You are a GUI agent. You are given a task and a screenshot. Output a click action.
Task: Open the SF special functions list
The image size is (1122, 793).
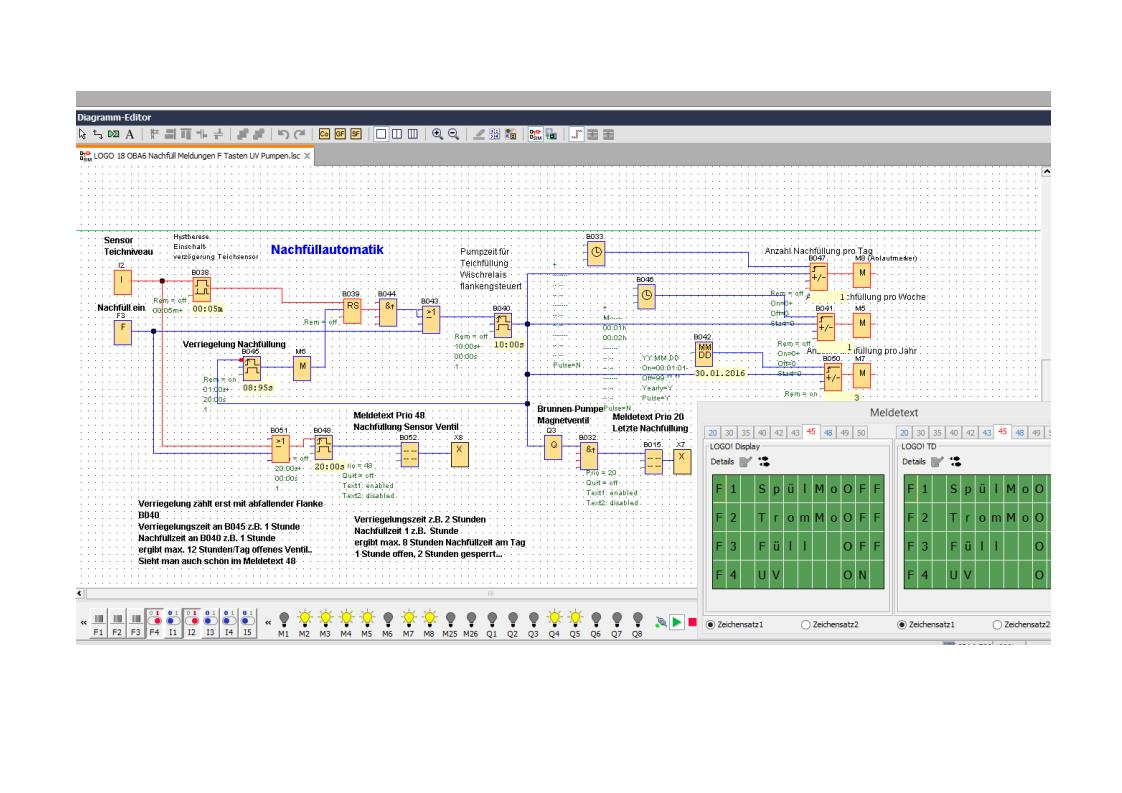point(355,133)
